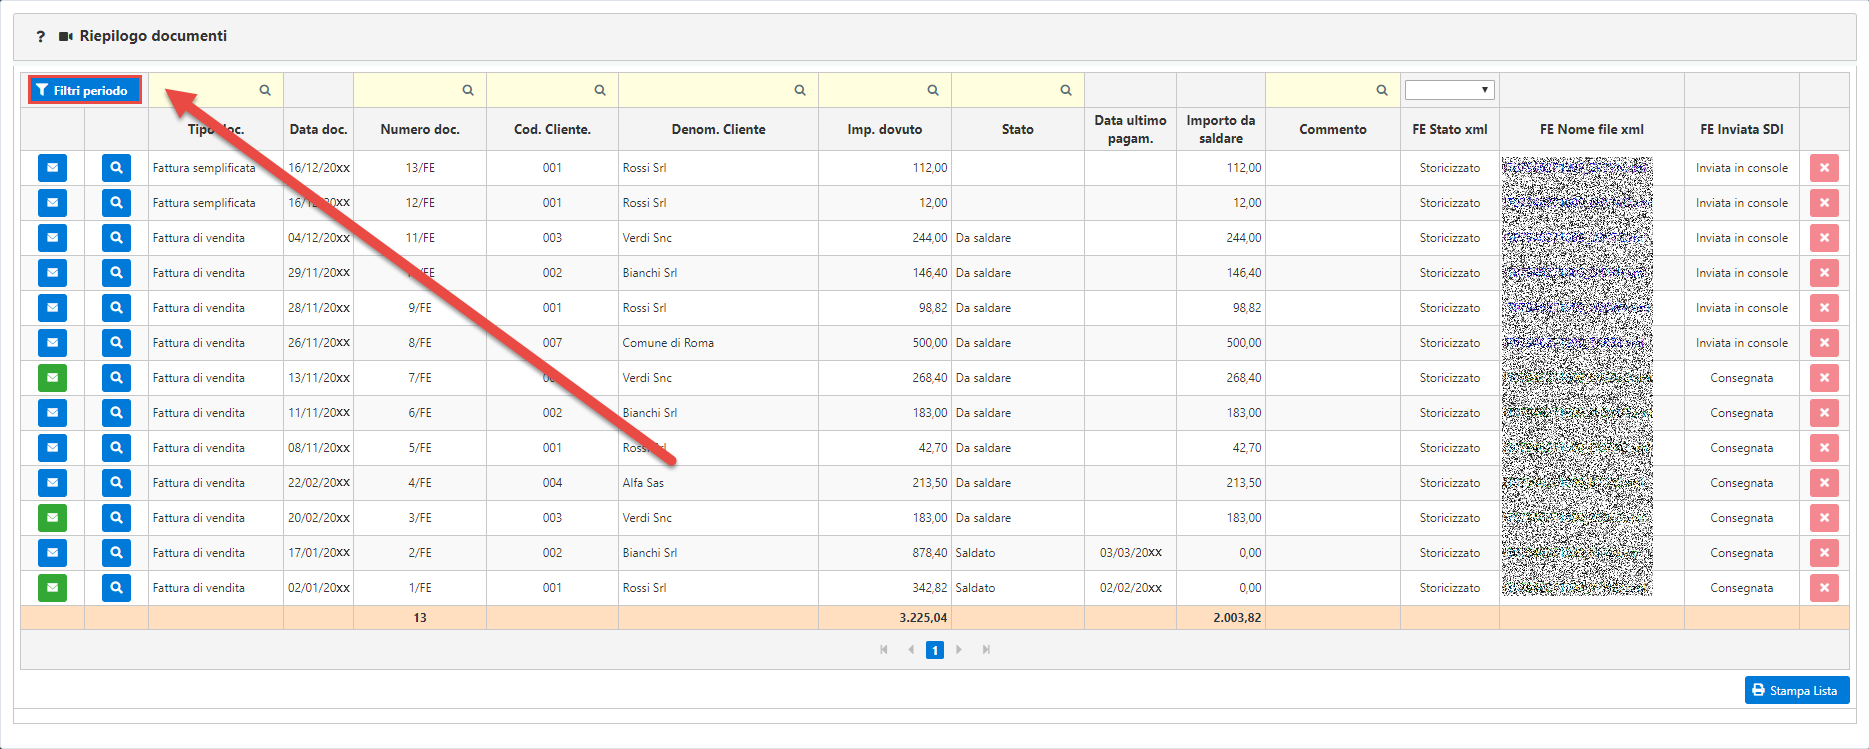Screen dimensions: 1869x749
Task: Click Inviata in console on 12/FE row
Action: point(1742,203)
